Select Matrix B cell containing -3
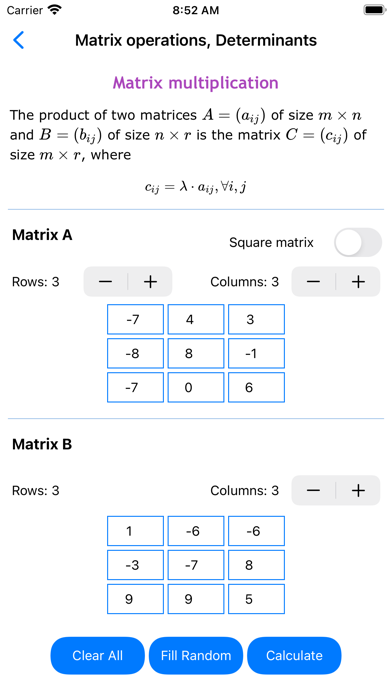Viewport: 392px width, 696px height. [135, 565]
